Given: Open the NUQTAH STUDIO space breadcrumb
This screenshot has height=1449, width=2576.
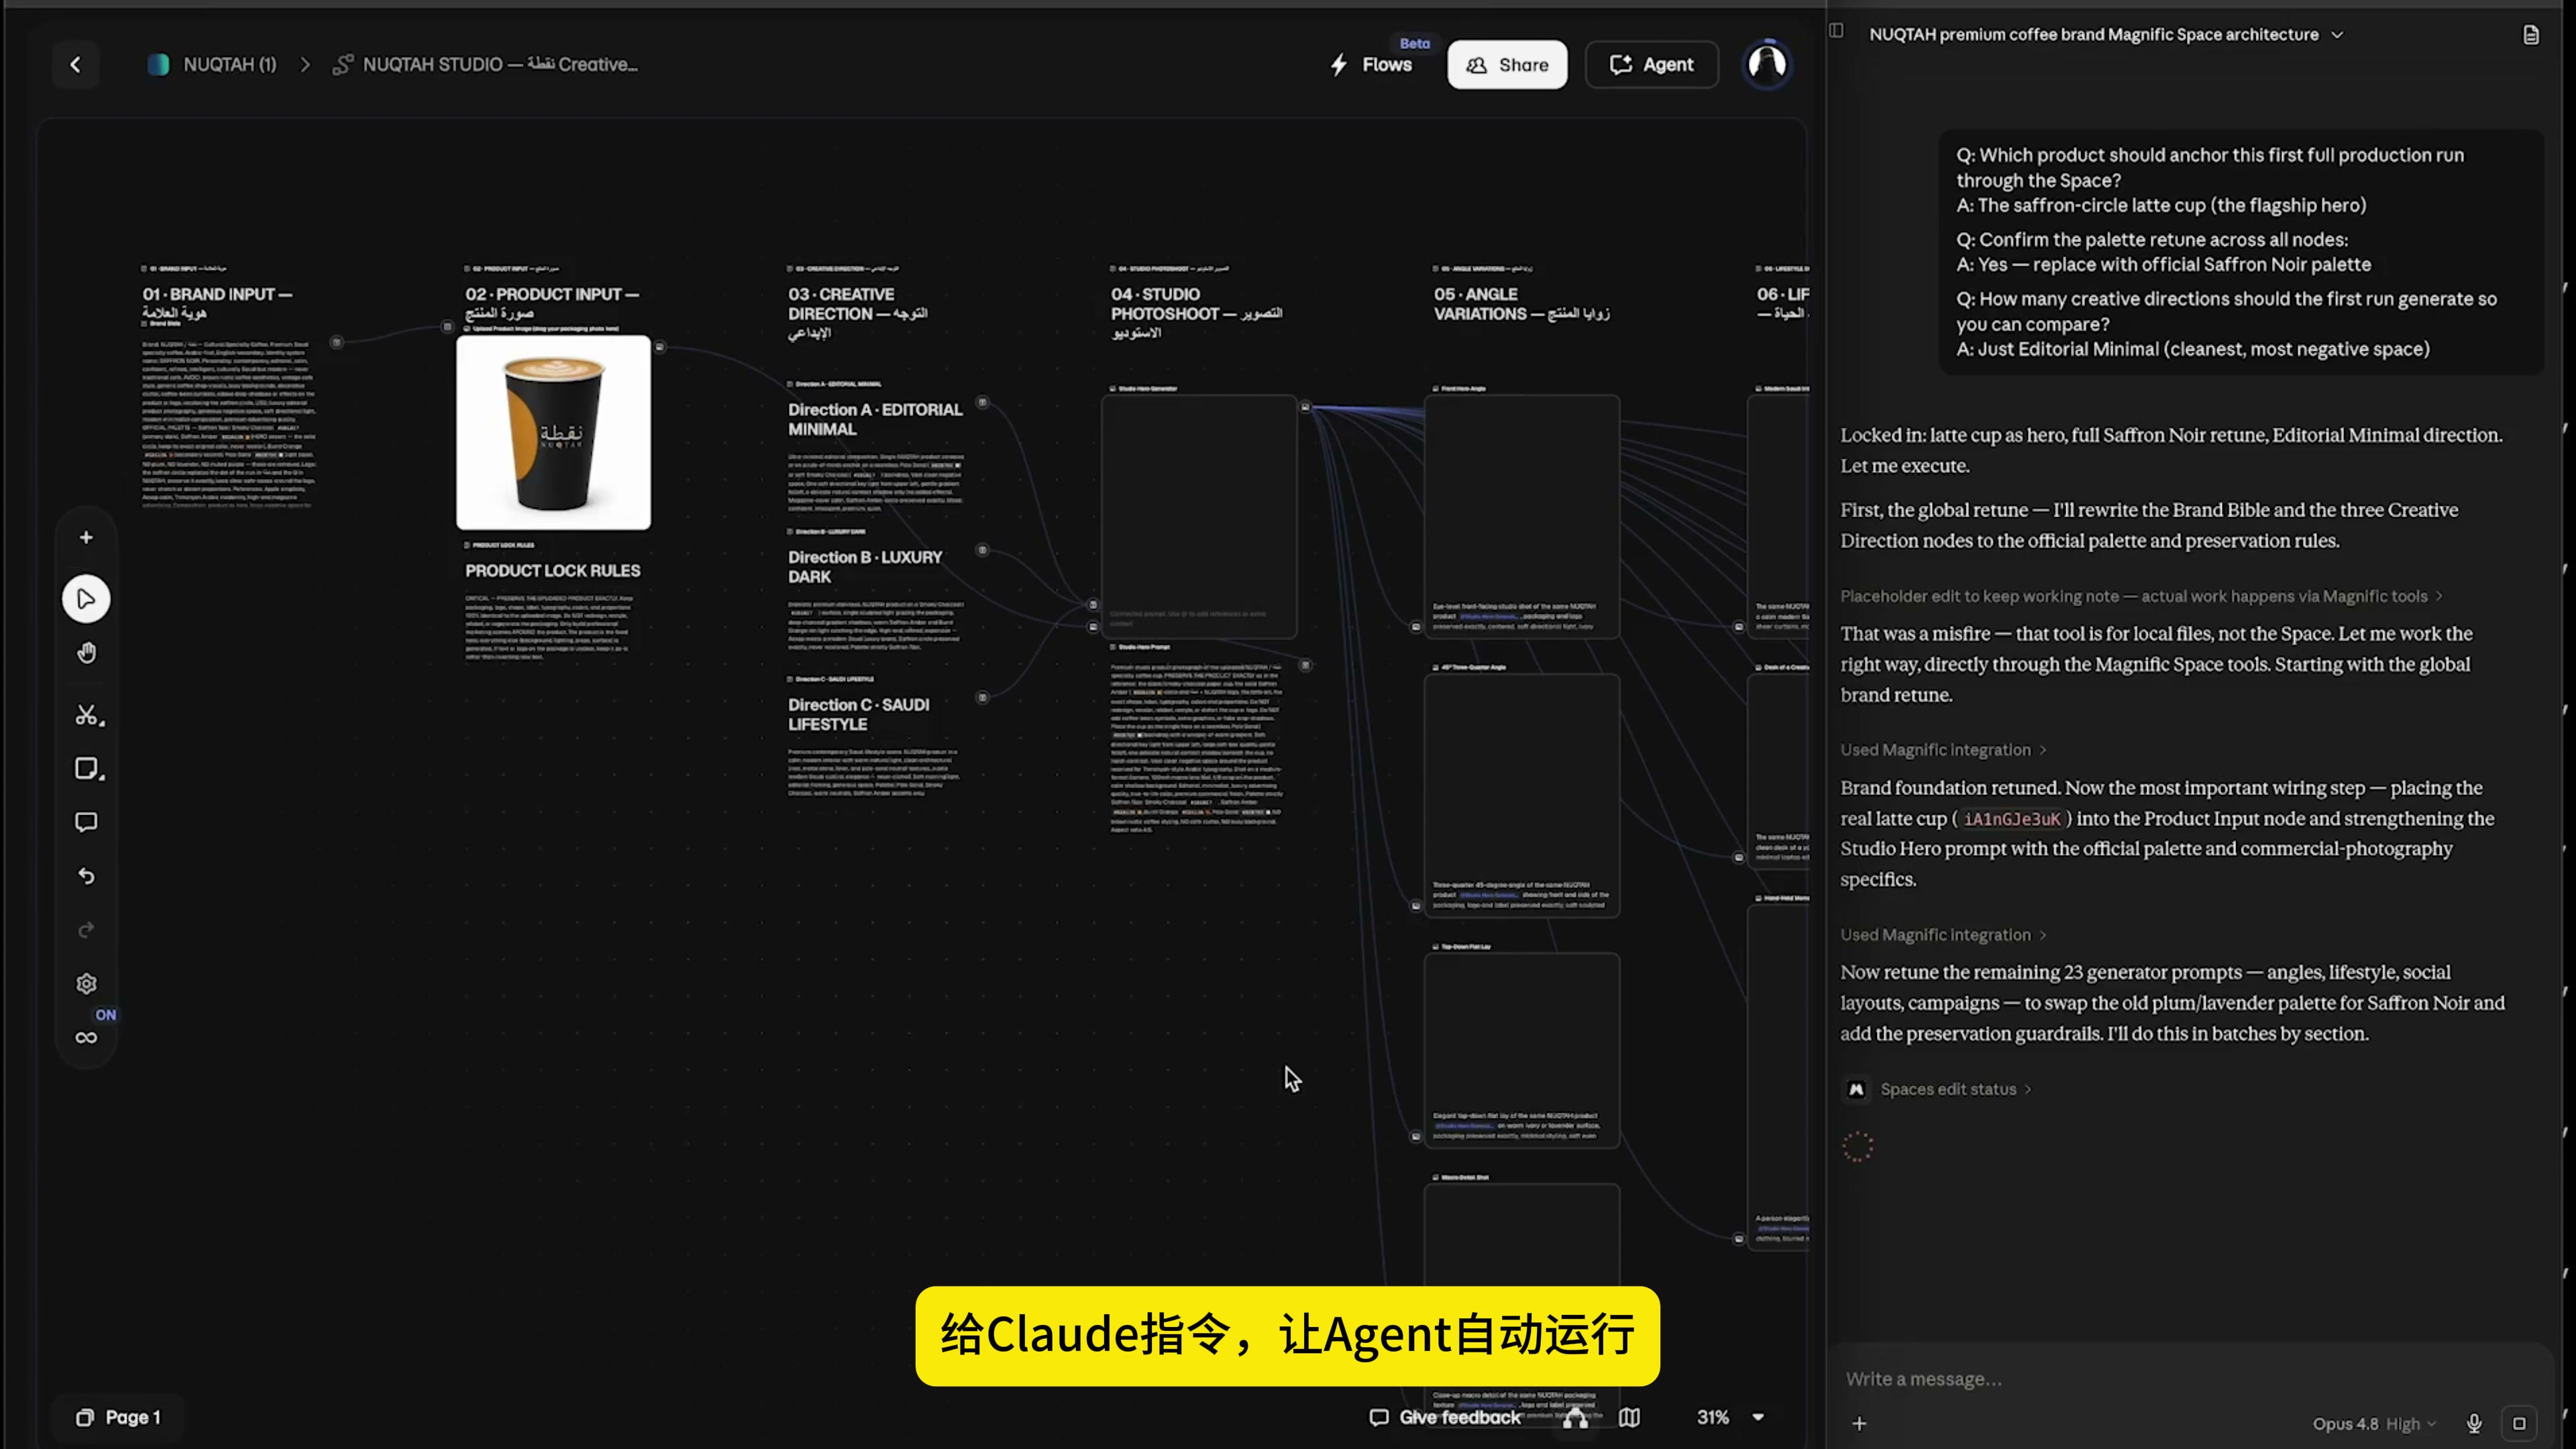Looking at the screenshot, I should point(485,64).
